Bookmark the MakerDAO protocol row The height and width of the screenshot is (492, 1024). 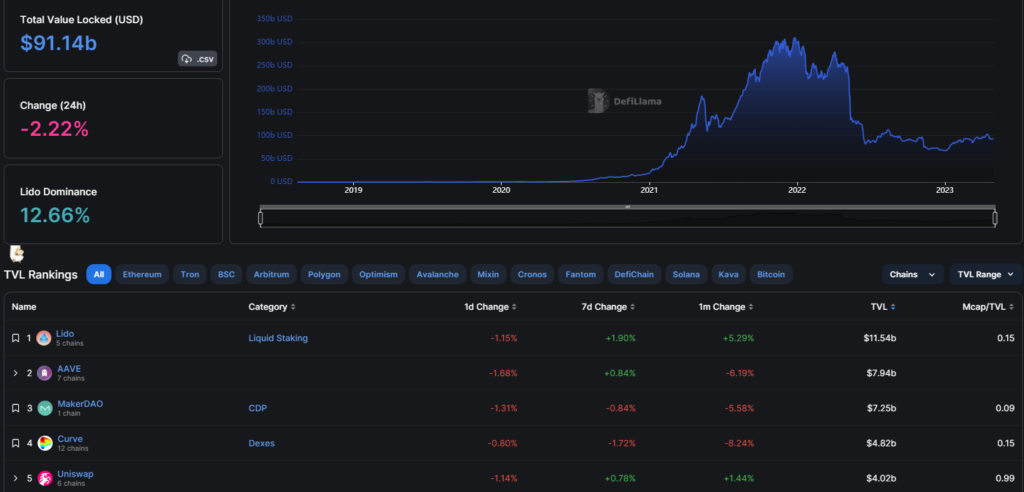pyautogui.click(x=16, y=408)
